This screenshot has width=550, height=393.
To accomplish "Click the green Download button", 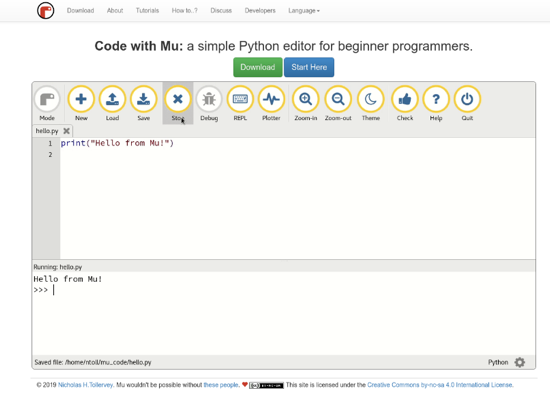I will tap(258, 67).
